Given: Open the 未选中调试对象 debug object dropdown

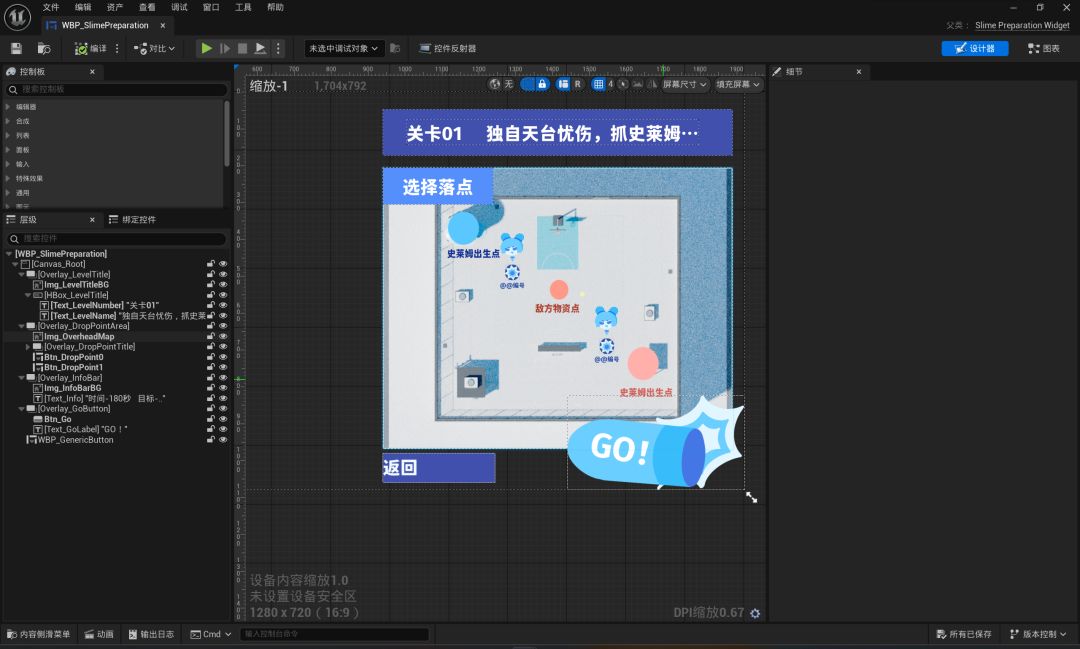Looking at the screenshot, I should 343,48.
